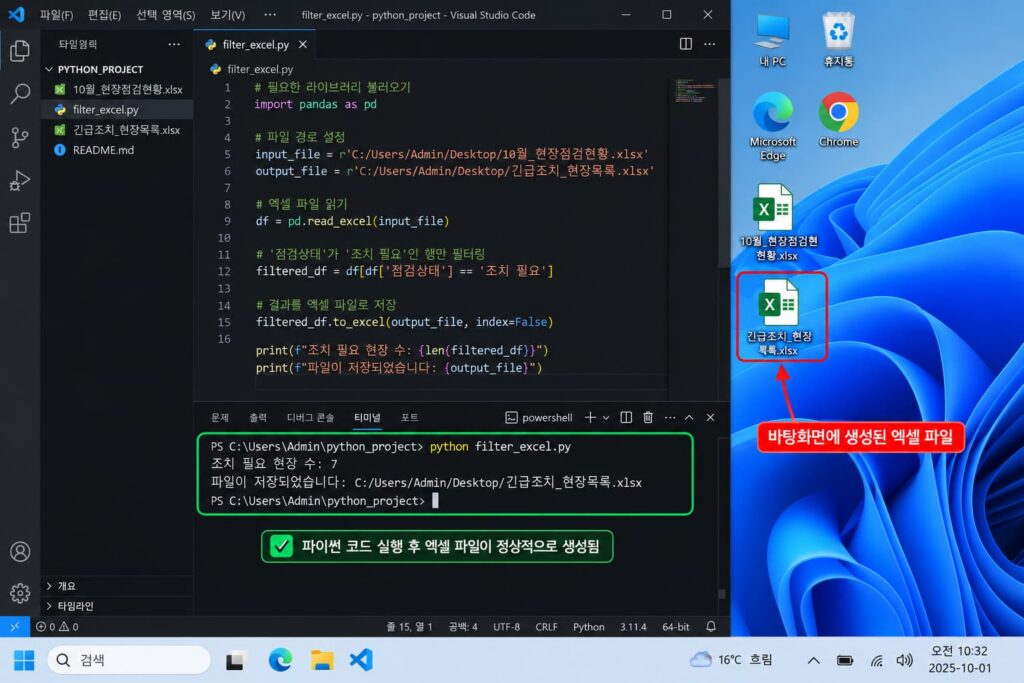Select the powershell terminal label
The width and height of the screenshot is (1024, 683).
point(539,417)
